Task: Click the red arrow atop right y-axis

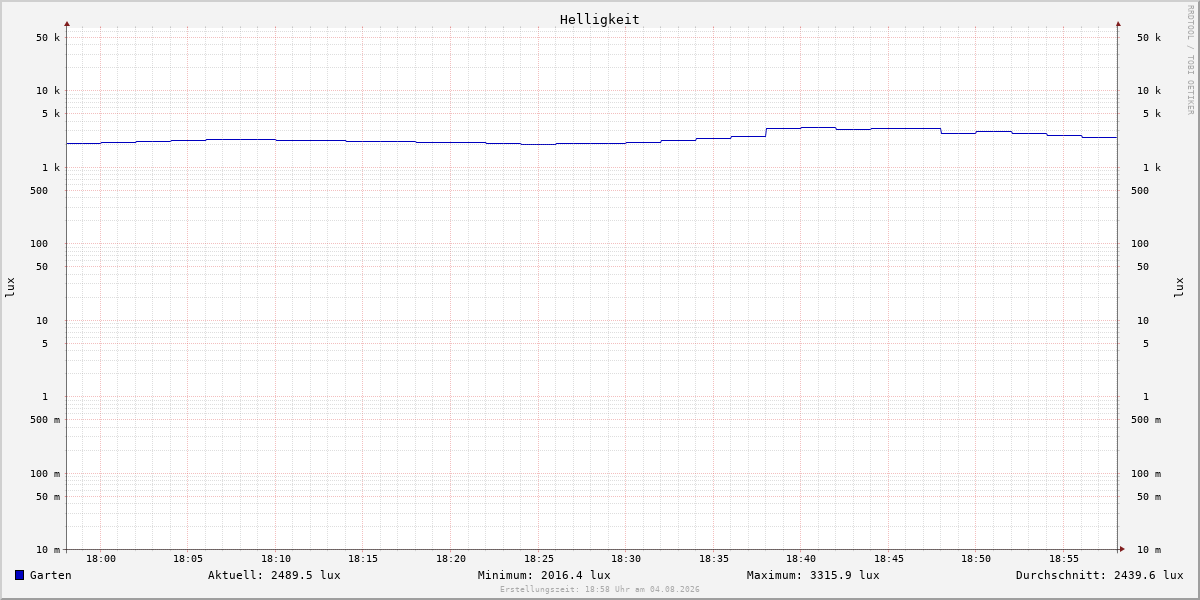Action: 1118,23
